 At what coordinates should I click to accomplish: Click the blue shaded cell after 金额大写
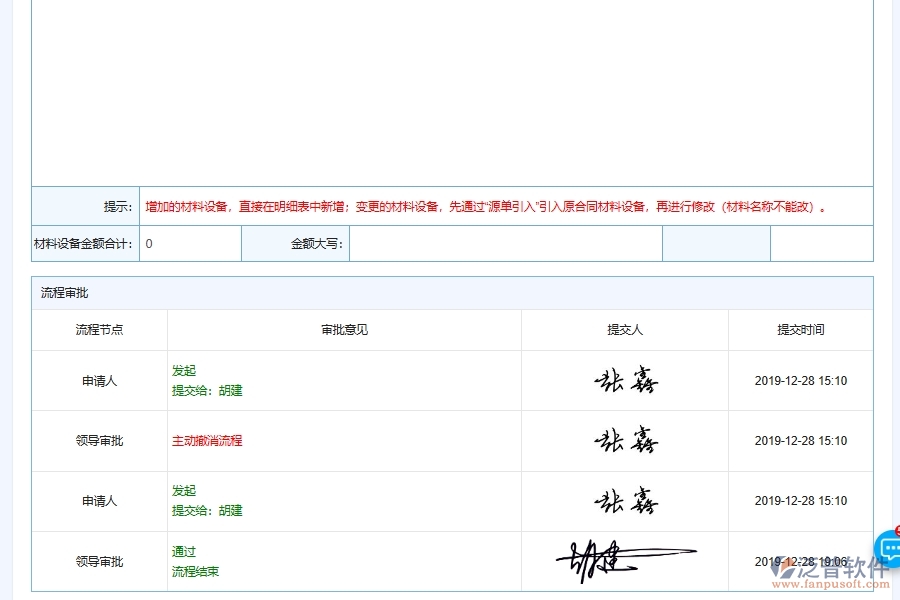click(x=715, y=243)
